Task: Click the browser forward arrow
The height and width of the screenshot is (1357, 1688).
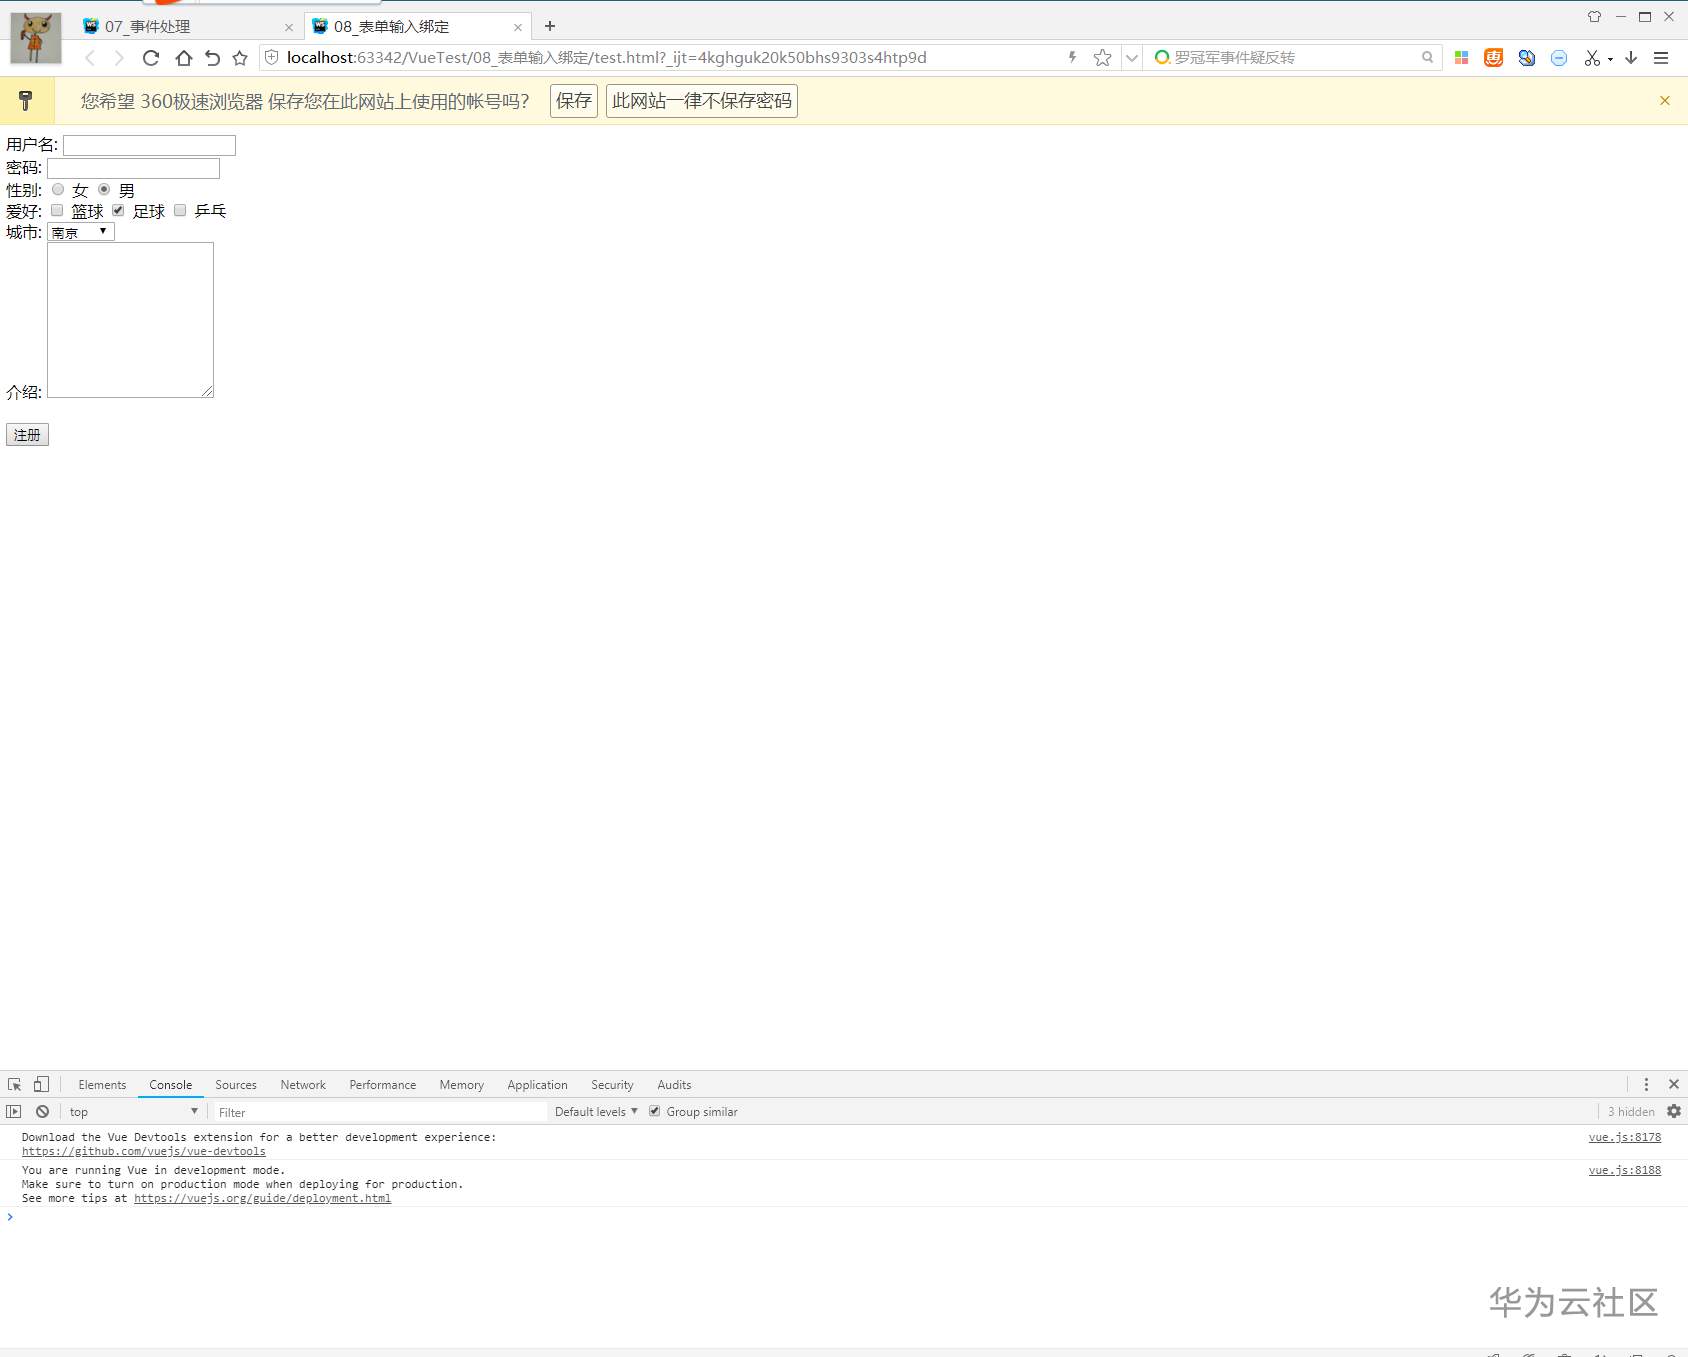Action: (x=119, y=58)
